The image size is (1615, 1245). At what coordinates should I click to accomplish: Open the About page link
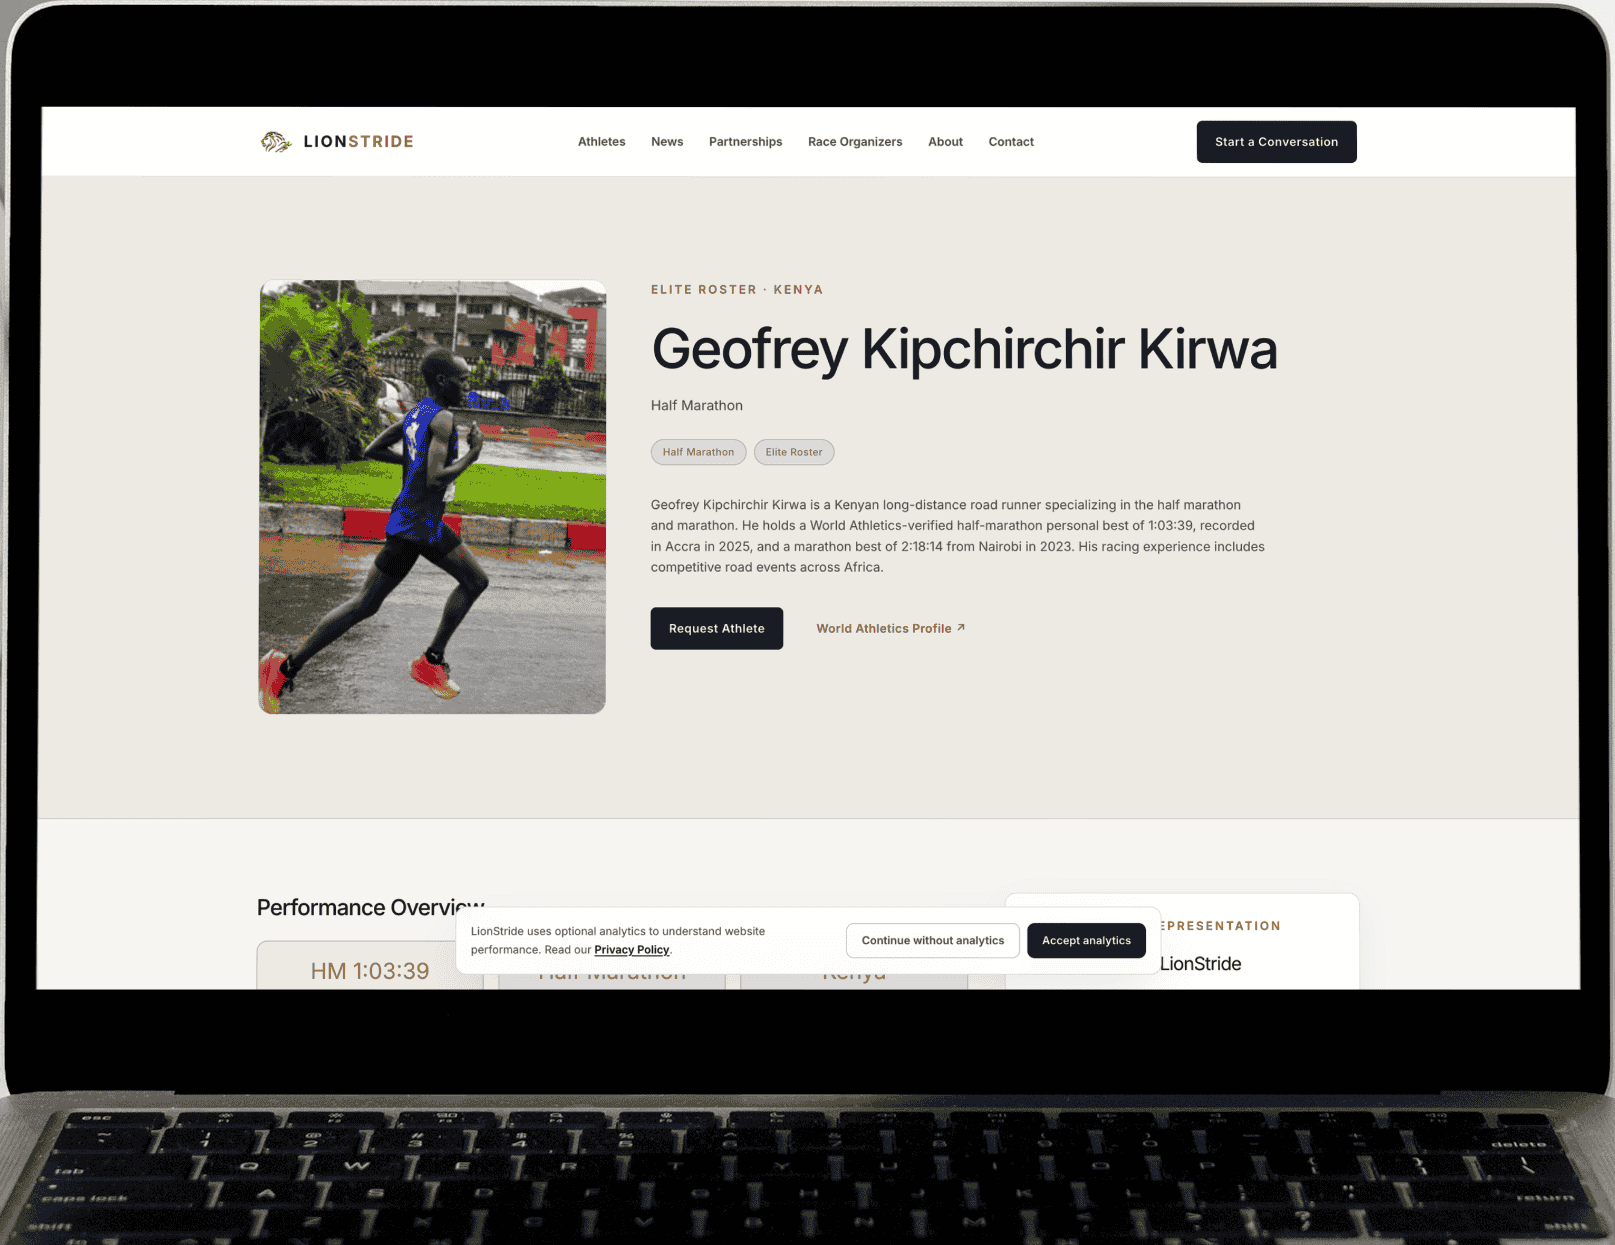[945, 142]
